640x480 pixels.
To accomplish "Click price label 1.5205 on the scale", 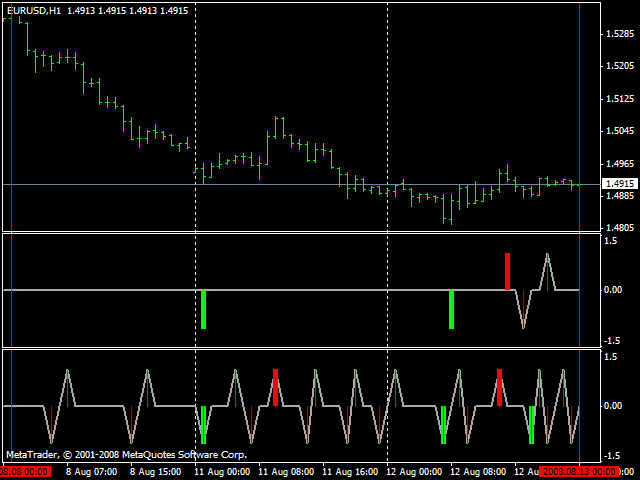I will pyautogui.click(x=620, y=66).
